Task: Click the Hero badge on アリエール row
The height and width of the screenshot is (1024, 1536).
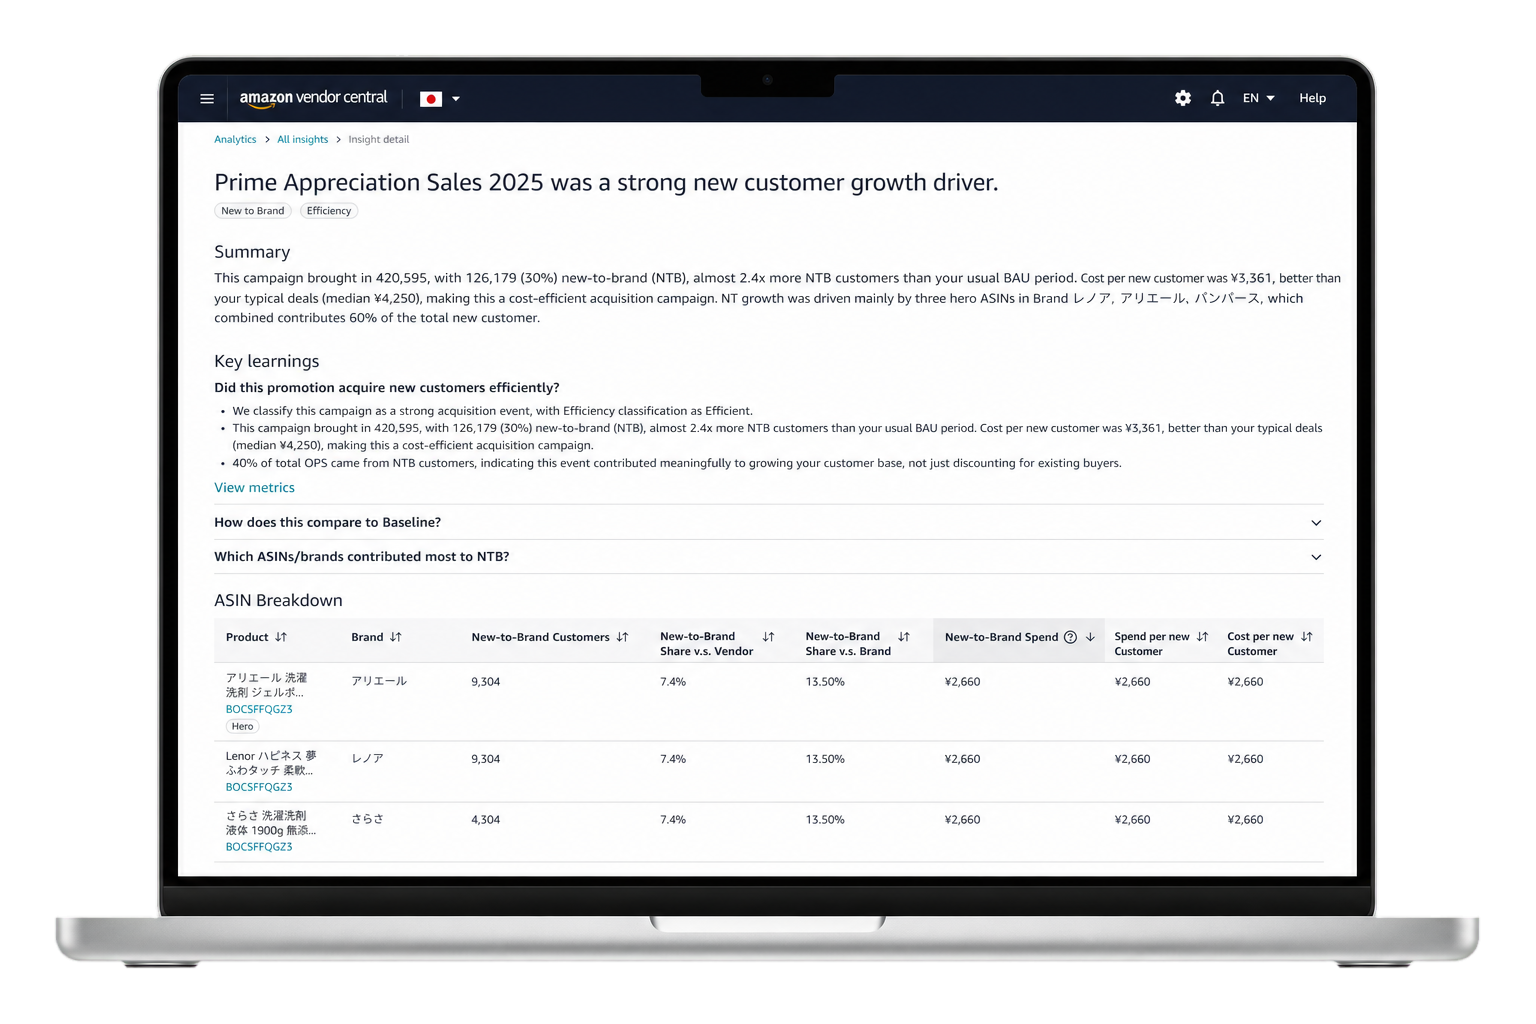Action: point(242,727)
